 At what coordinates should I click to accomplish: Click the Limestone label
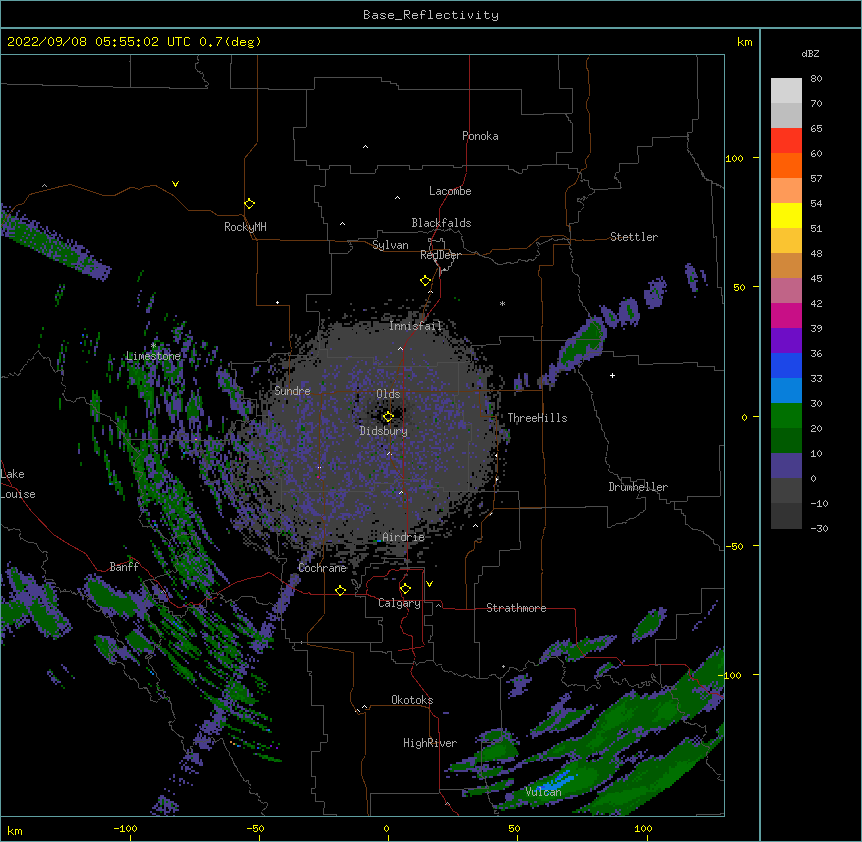tap(153, 356)
